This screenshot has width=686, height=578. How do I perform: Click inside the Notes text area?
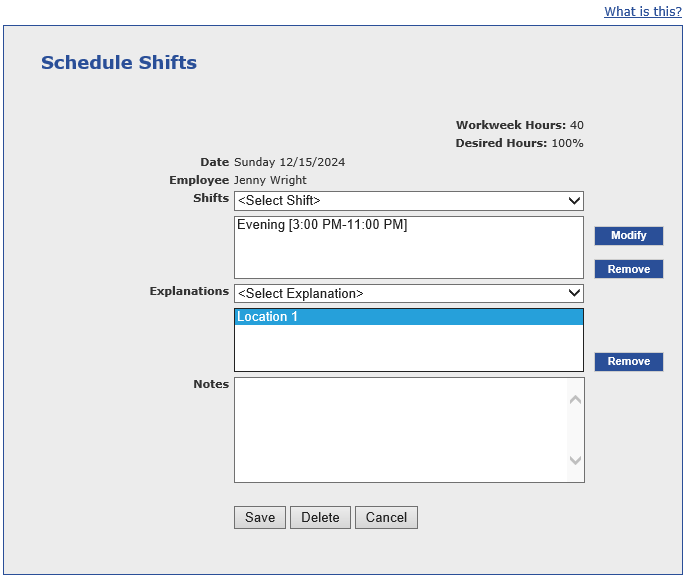point(400,430)
